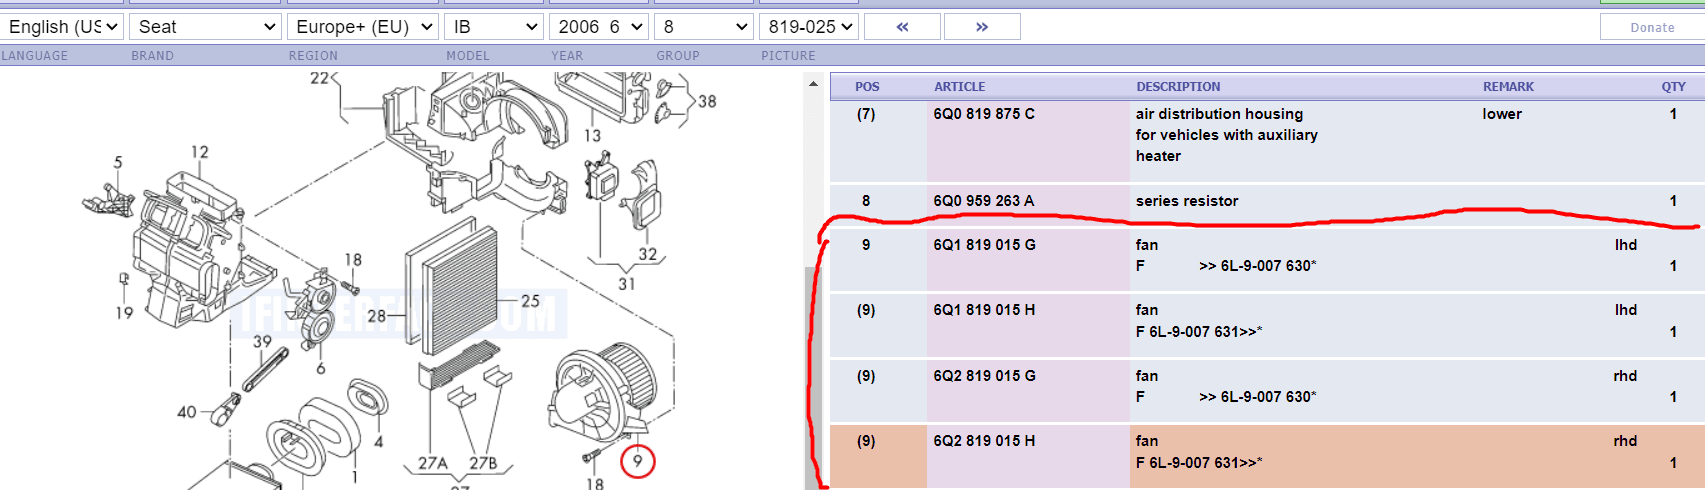Click the scrollbar up arrow above parts diagram
Image resolution: width=1705 pixels, height=490 pixels.
tap(813, 84)
